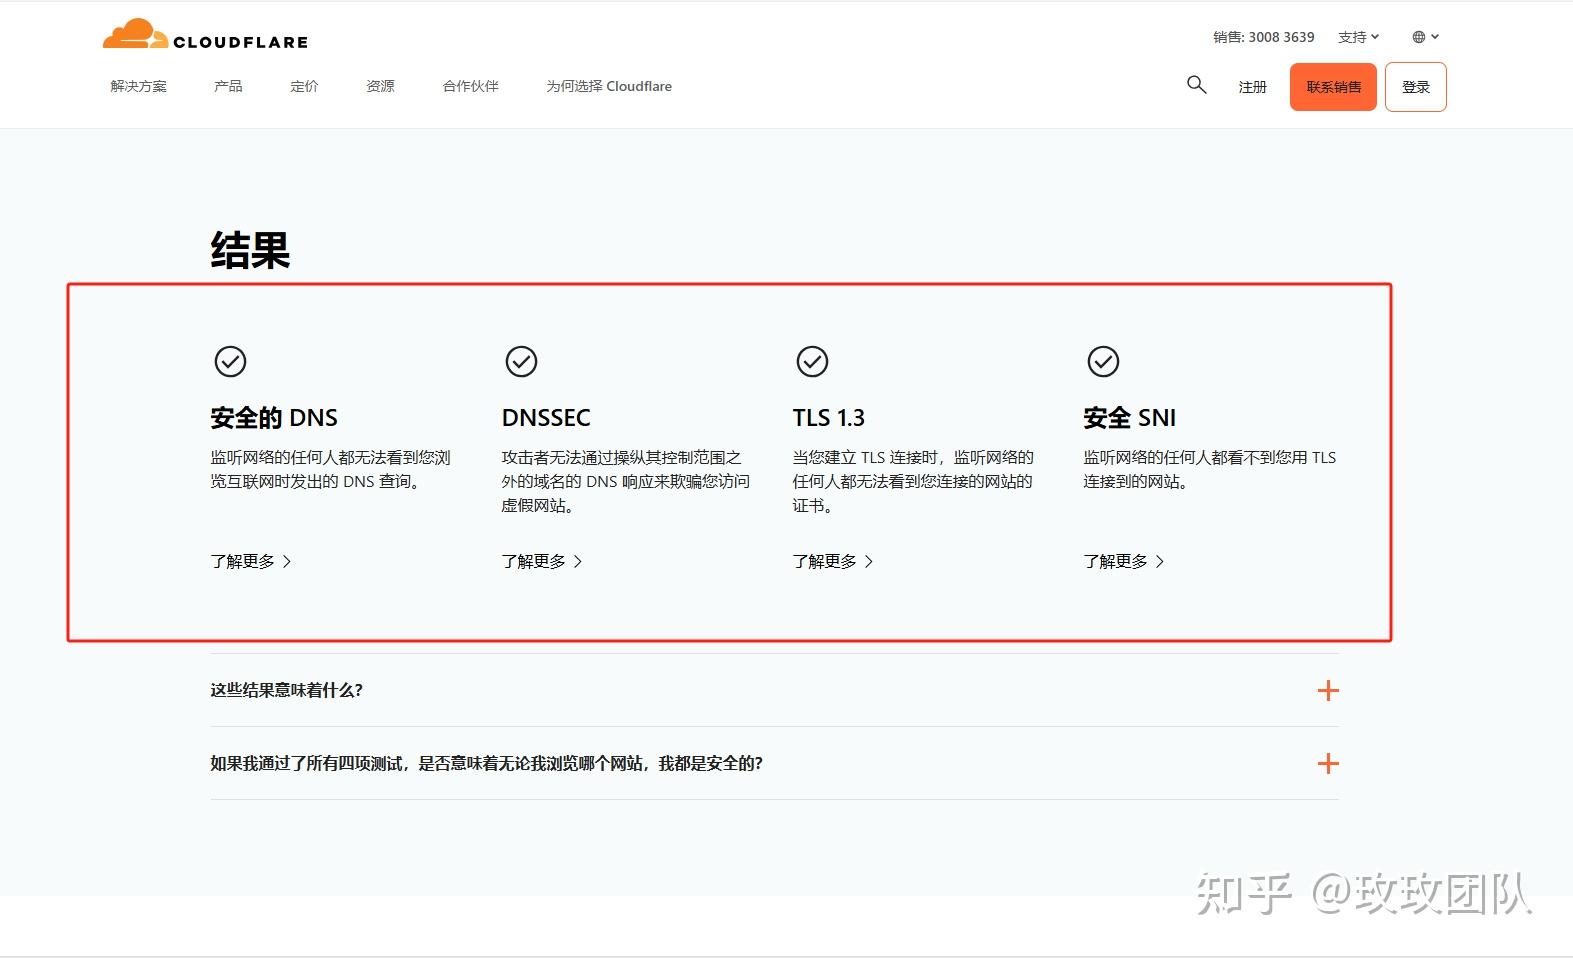Image resolution: width=1573 pixels, height=958 pixels.
Task: Click 了解更多 under TLS 1.3
Action: 832,561
